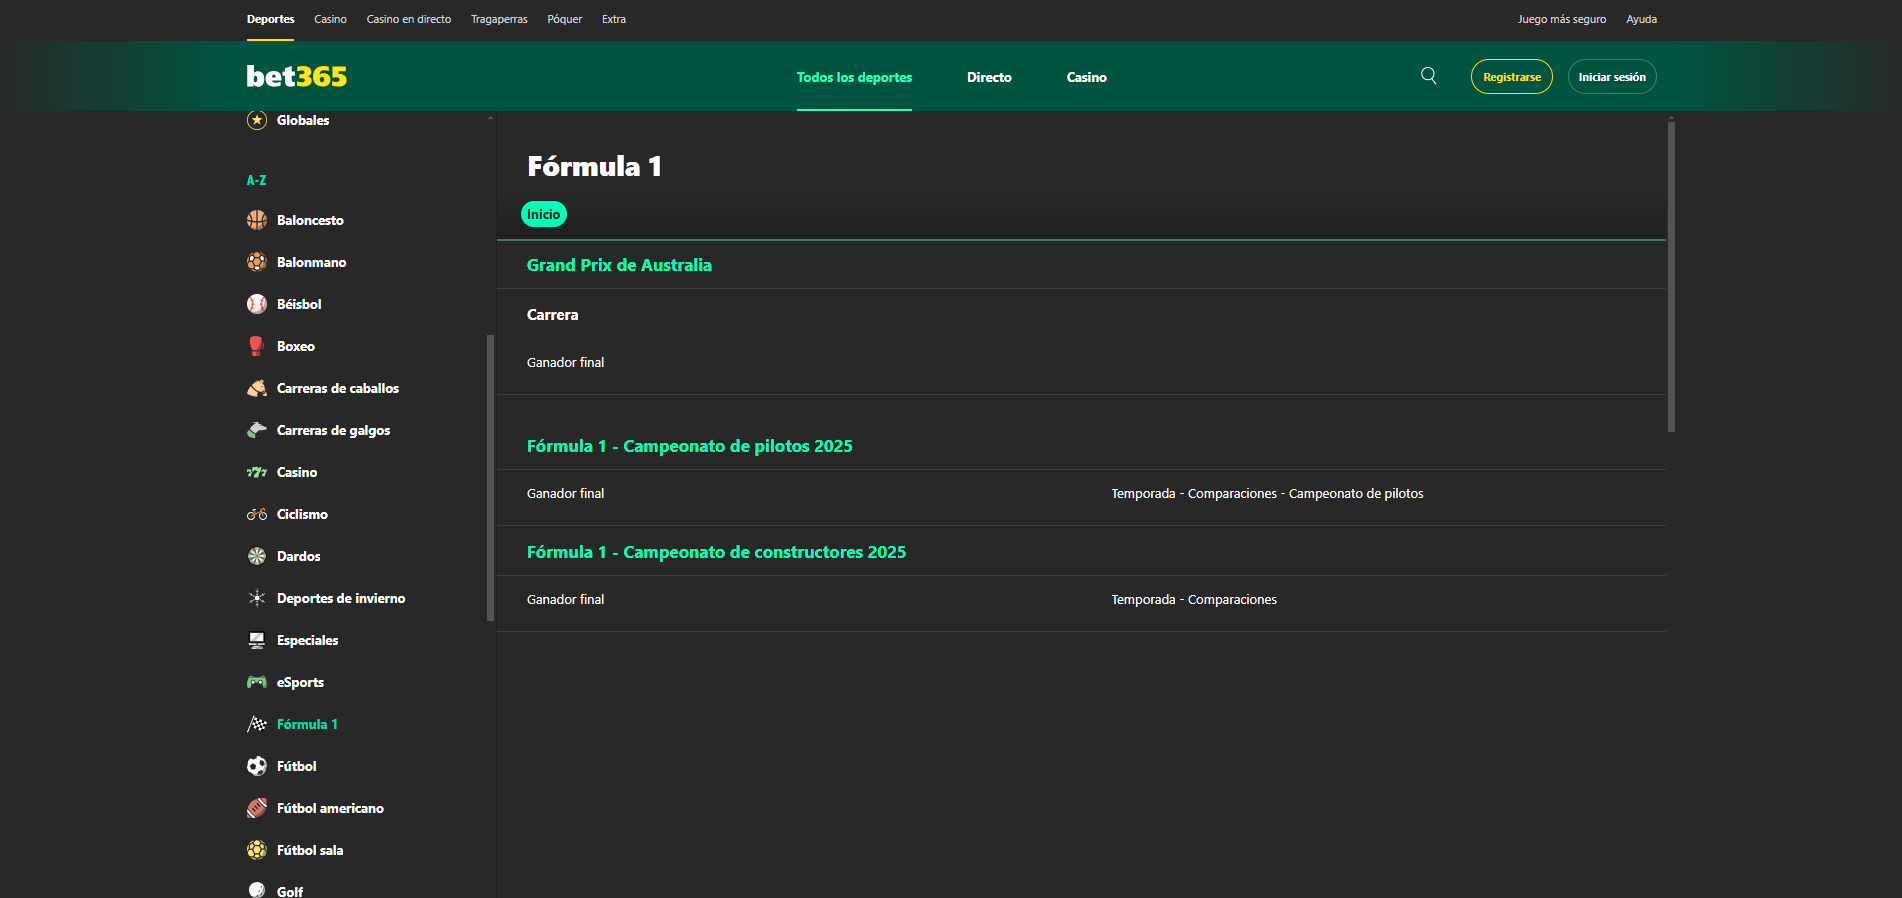
Task: Click the eSports gamepad icon
Action: point(257,682)
